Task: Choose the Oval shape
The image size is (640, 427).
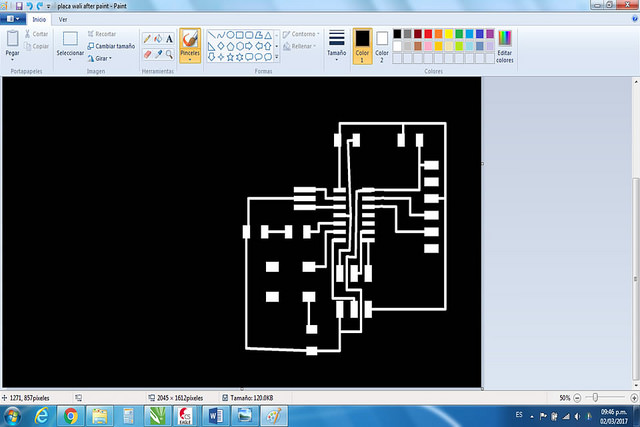Action: coord(230,35)
